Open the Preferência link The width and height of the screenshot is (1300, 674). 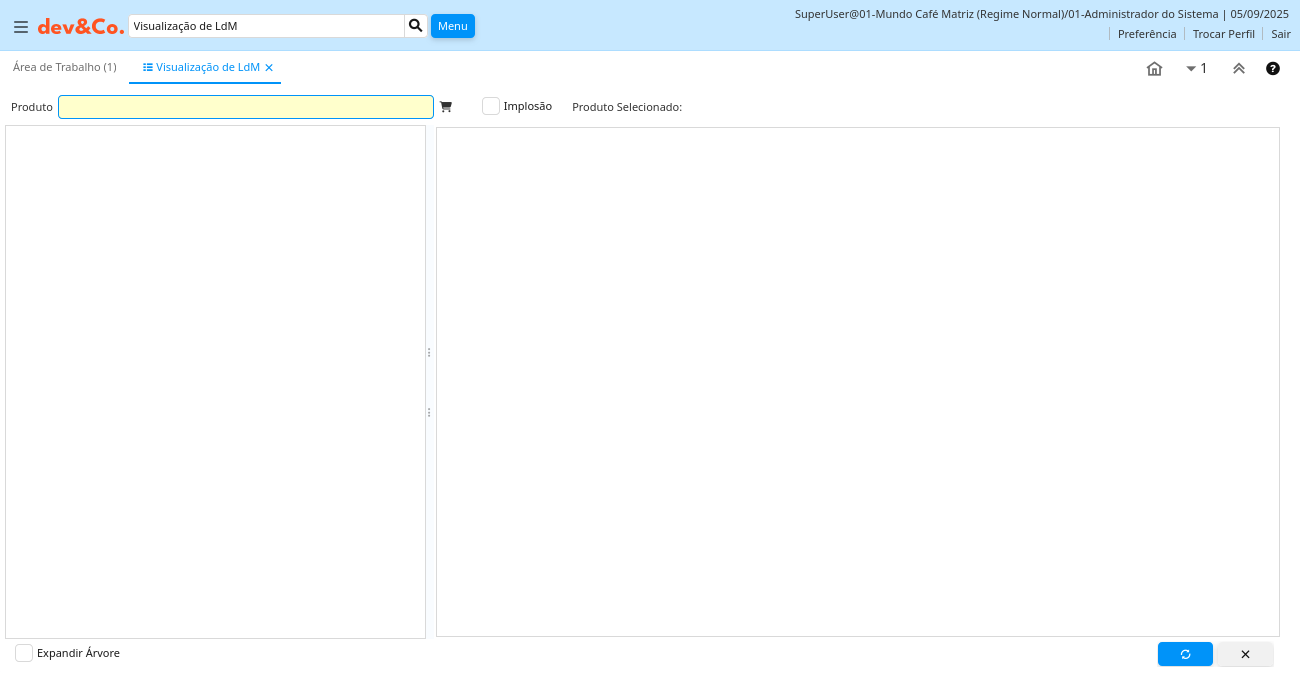click(x=1146, y=34)
